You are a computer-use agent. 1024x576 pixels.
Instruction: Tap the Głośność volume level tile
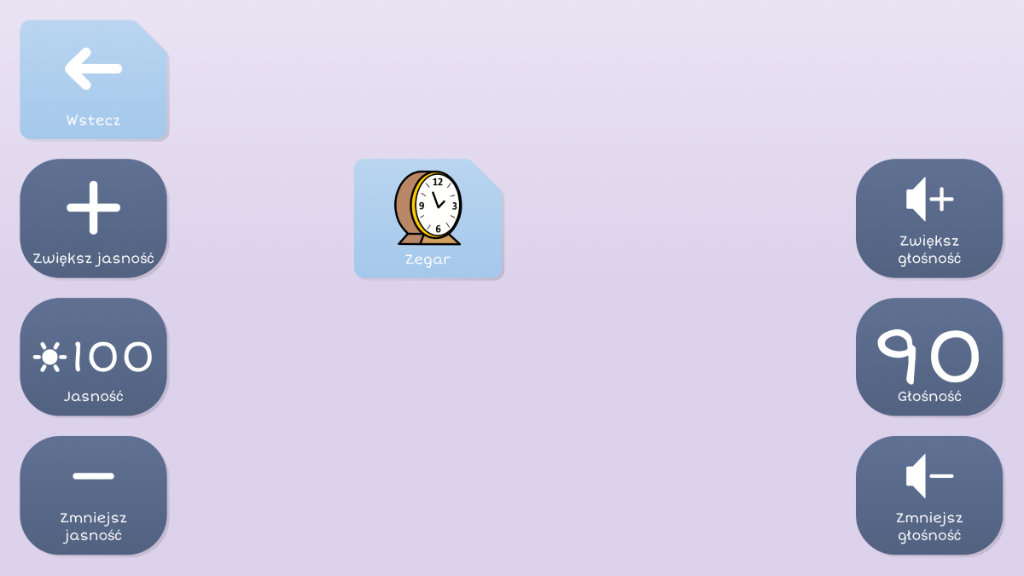click(929, 357)
